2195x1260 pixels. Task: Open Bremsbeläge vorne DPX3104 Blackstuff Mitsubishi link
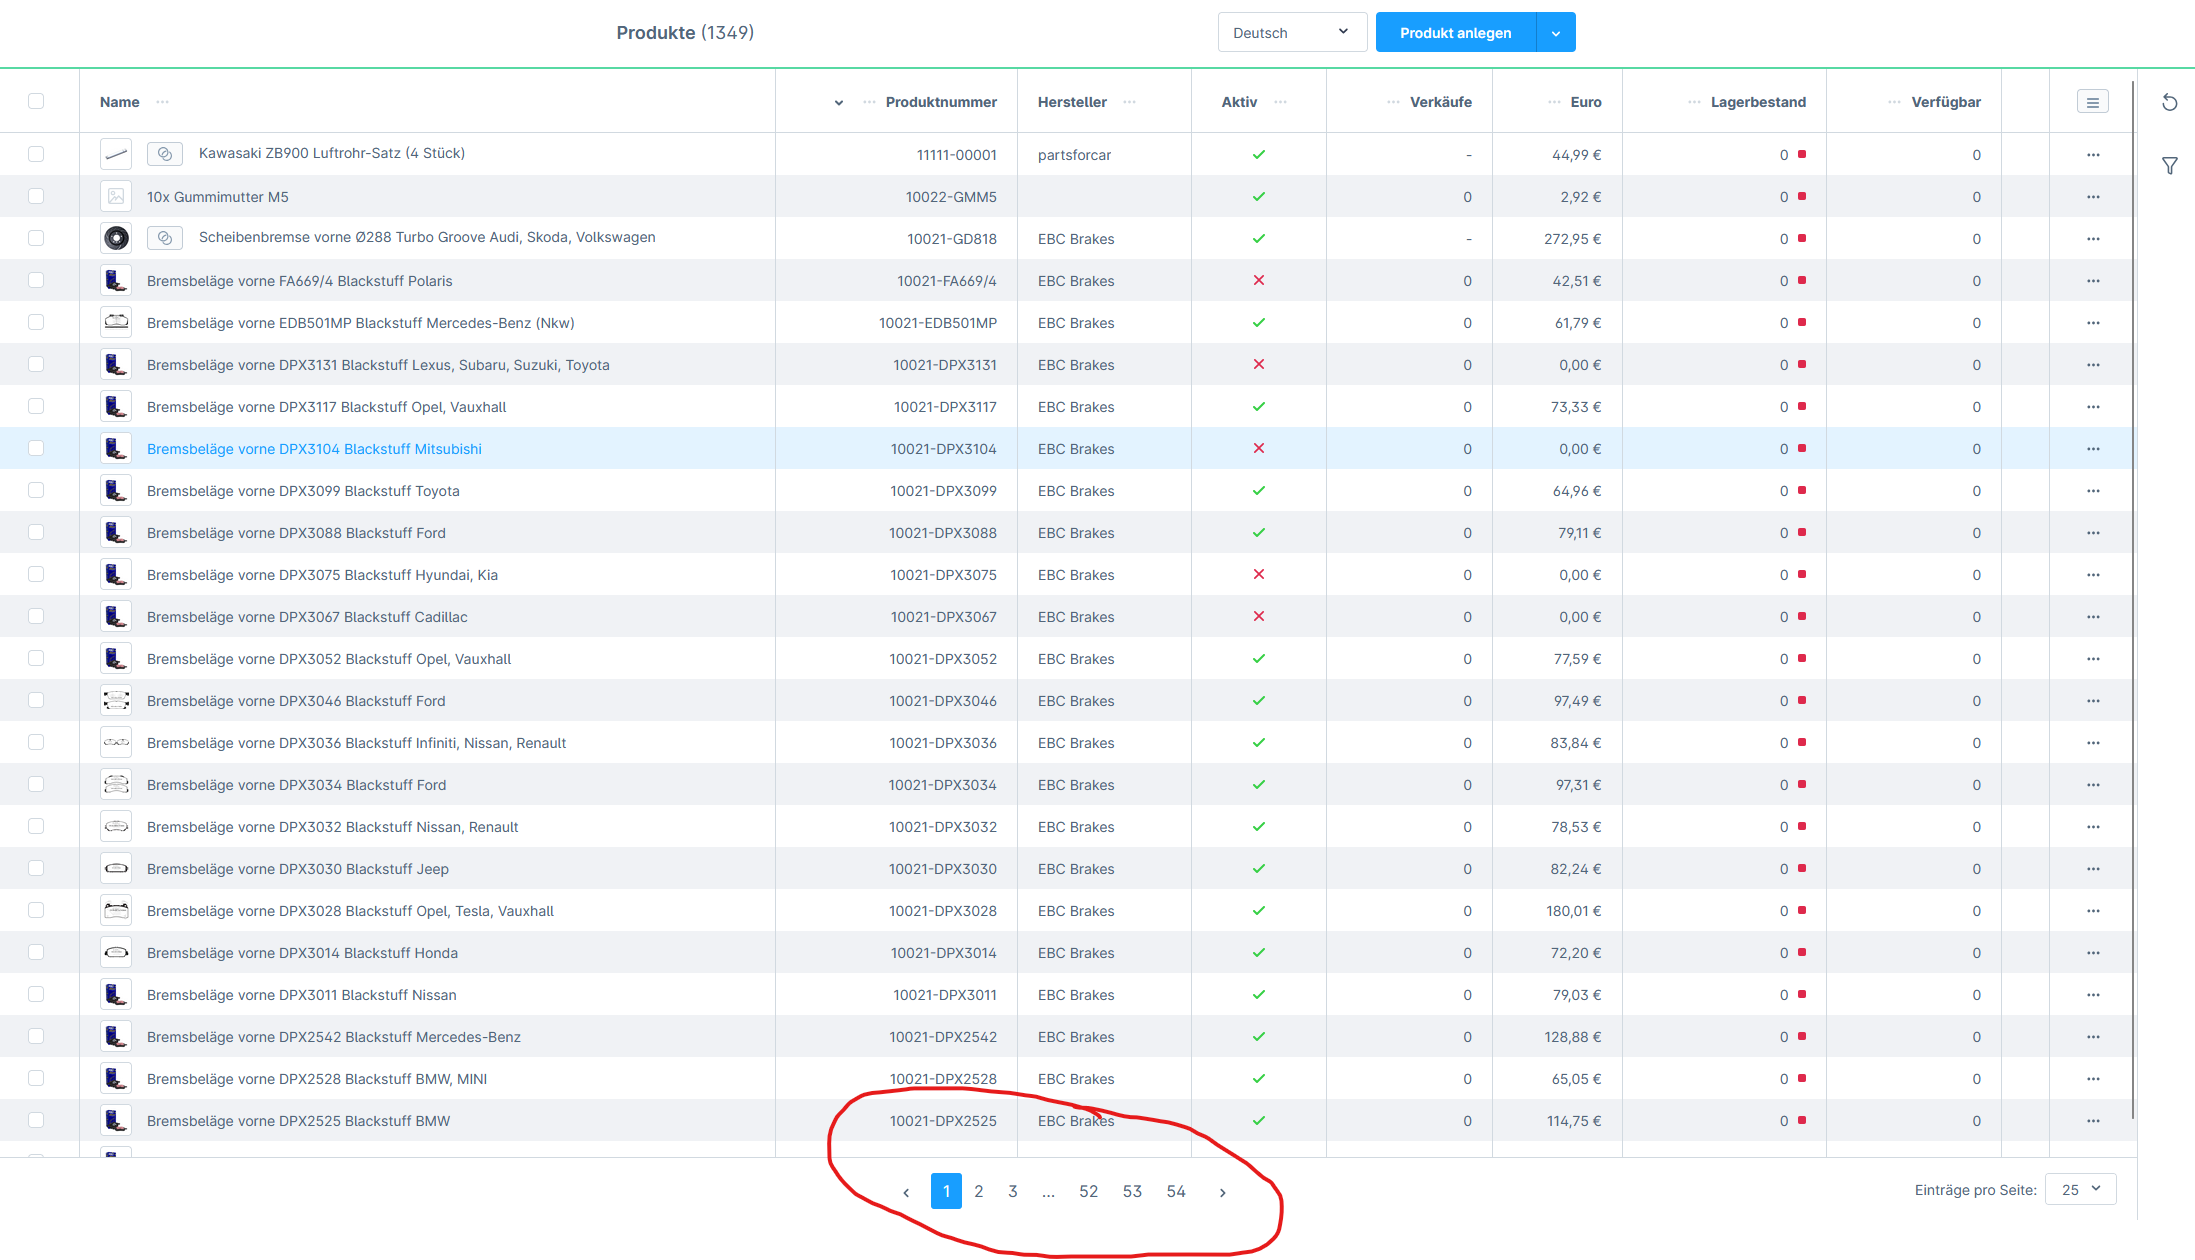[x=314, y=449]
